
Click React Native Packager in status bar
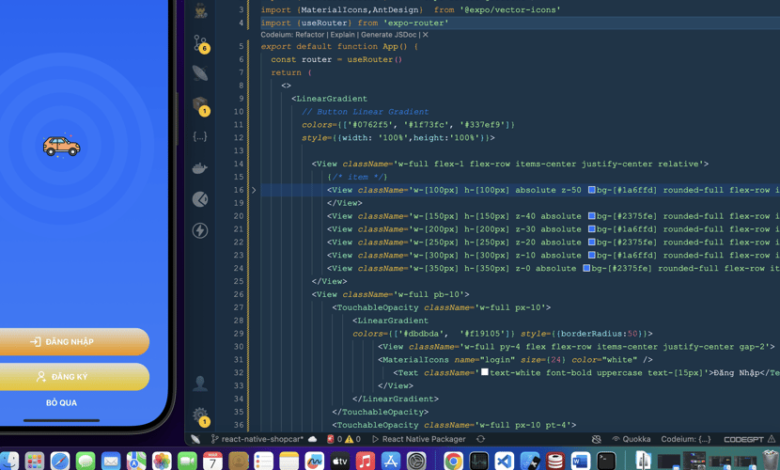(419, 439)
